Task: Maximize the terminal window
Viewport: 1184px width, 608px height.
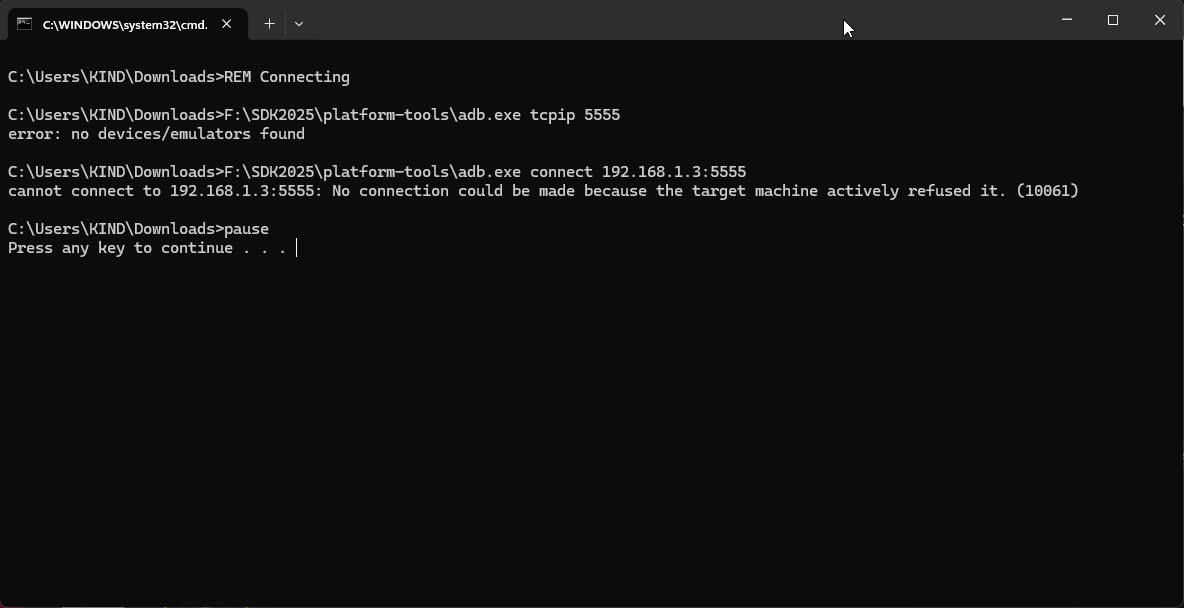Action: (x=1113, y=20)
